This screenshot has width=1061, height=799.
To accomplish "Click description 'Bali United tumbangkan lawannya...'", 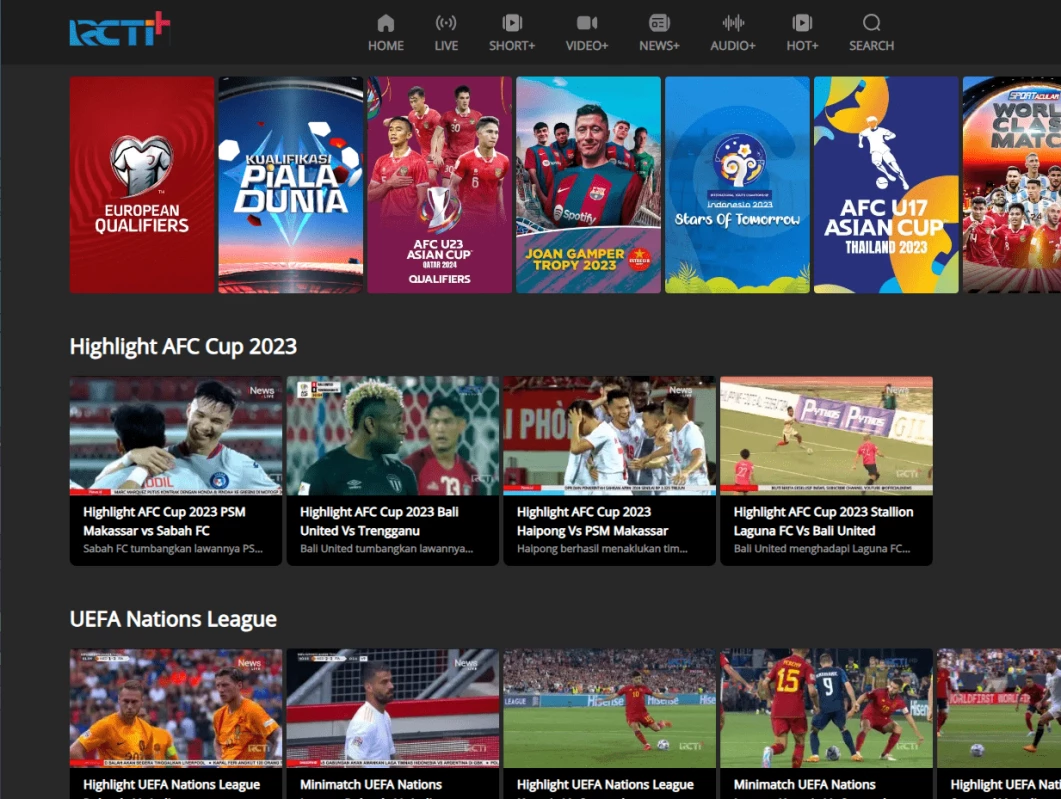I will (386, 549).
